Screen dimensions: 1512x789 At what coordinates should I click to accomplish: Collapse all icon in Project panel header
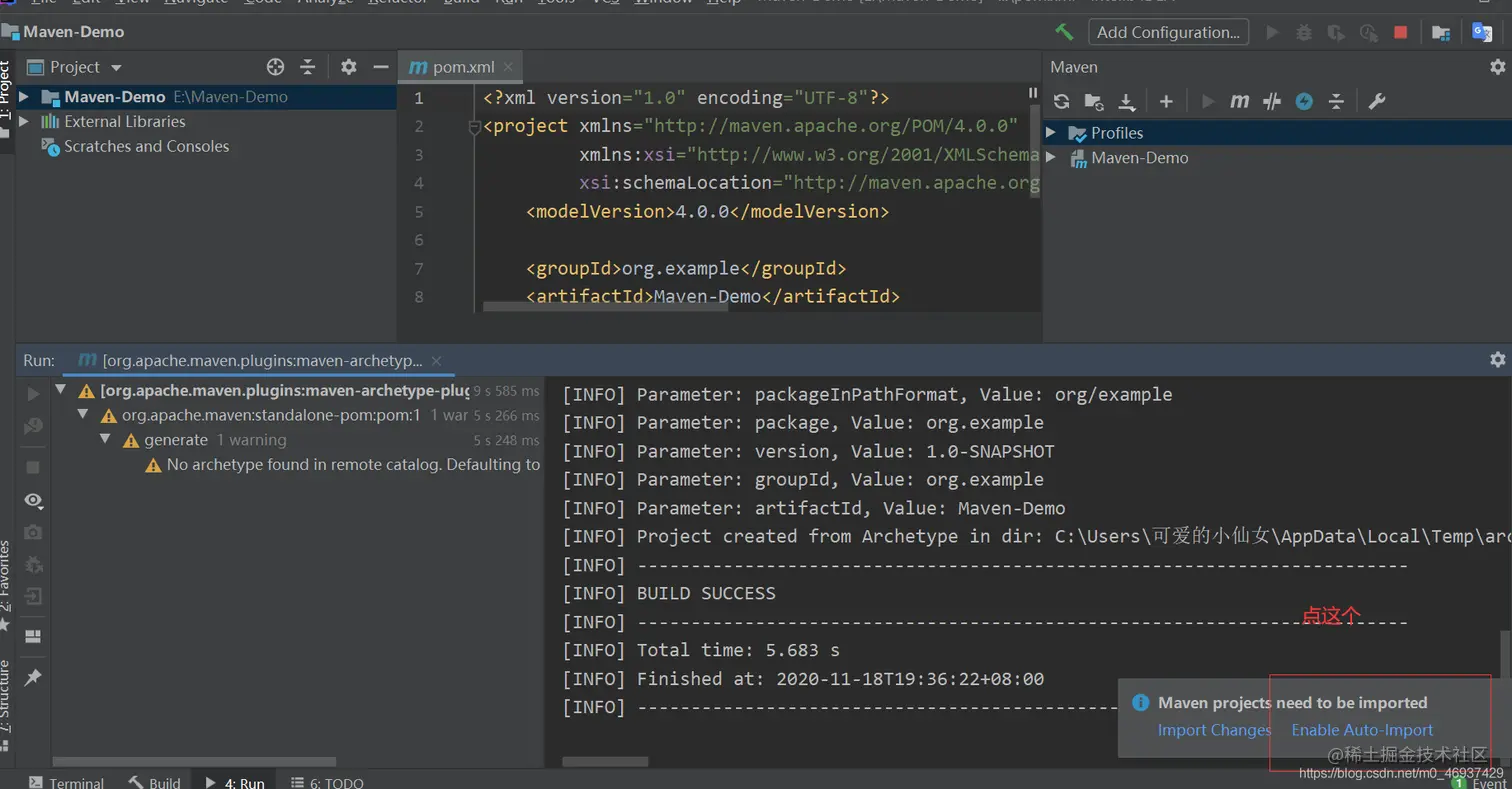(308, 67)
